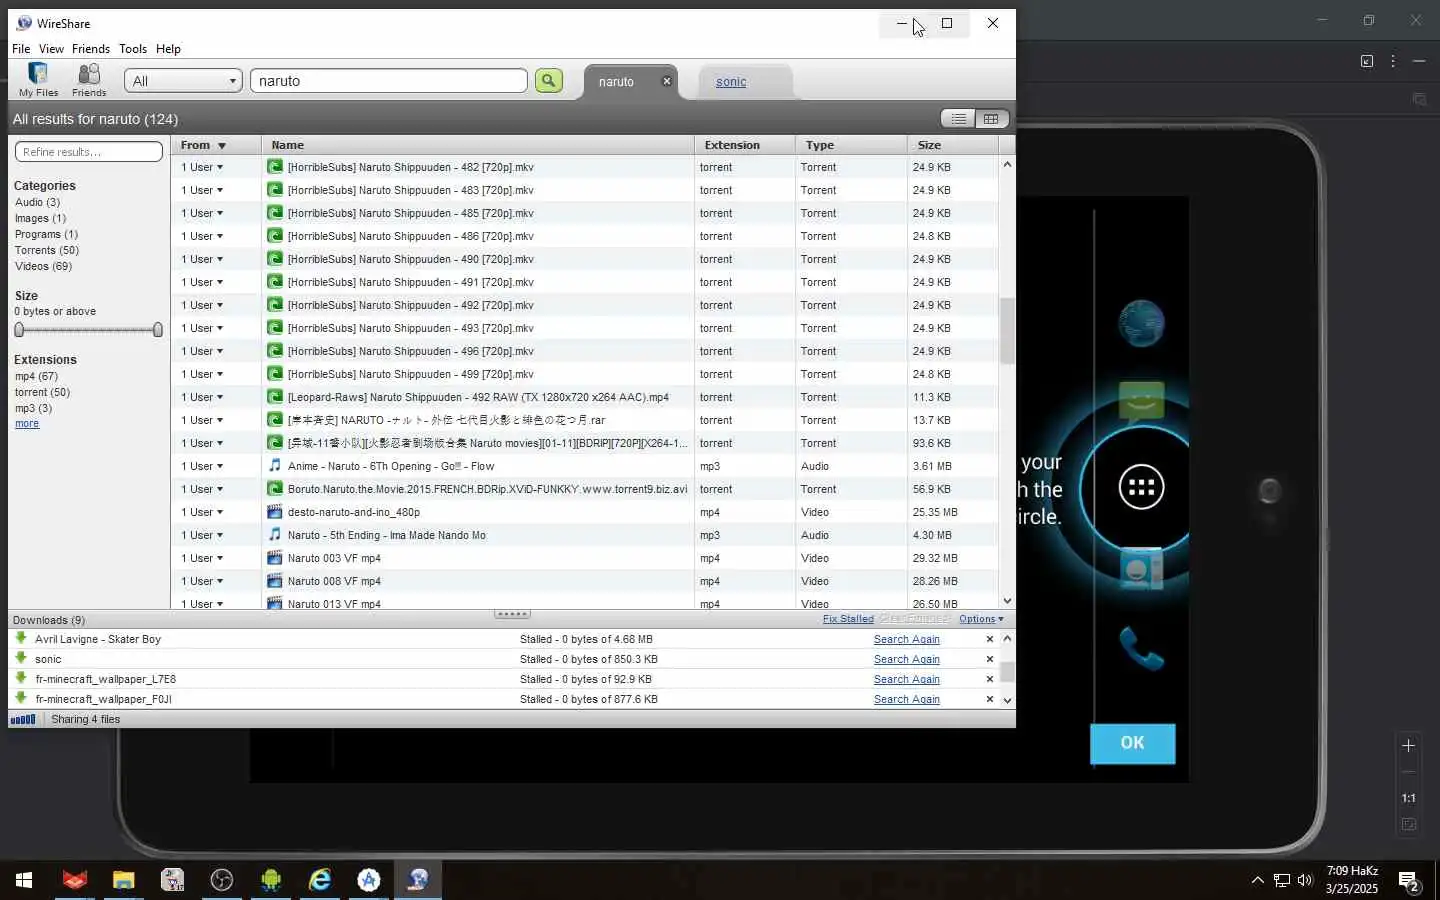Remove fr-minecraft_wallpaper_L7E8 download with X
Image resolution: width=1440 pixels, height=900 pixels.
pyautogui.click(x=990, y=679)
